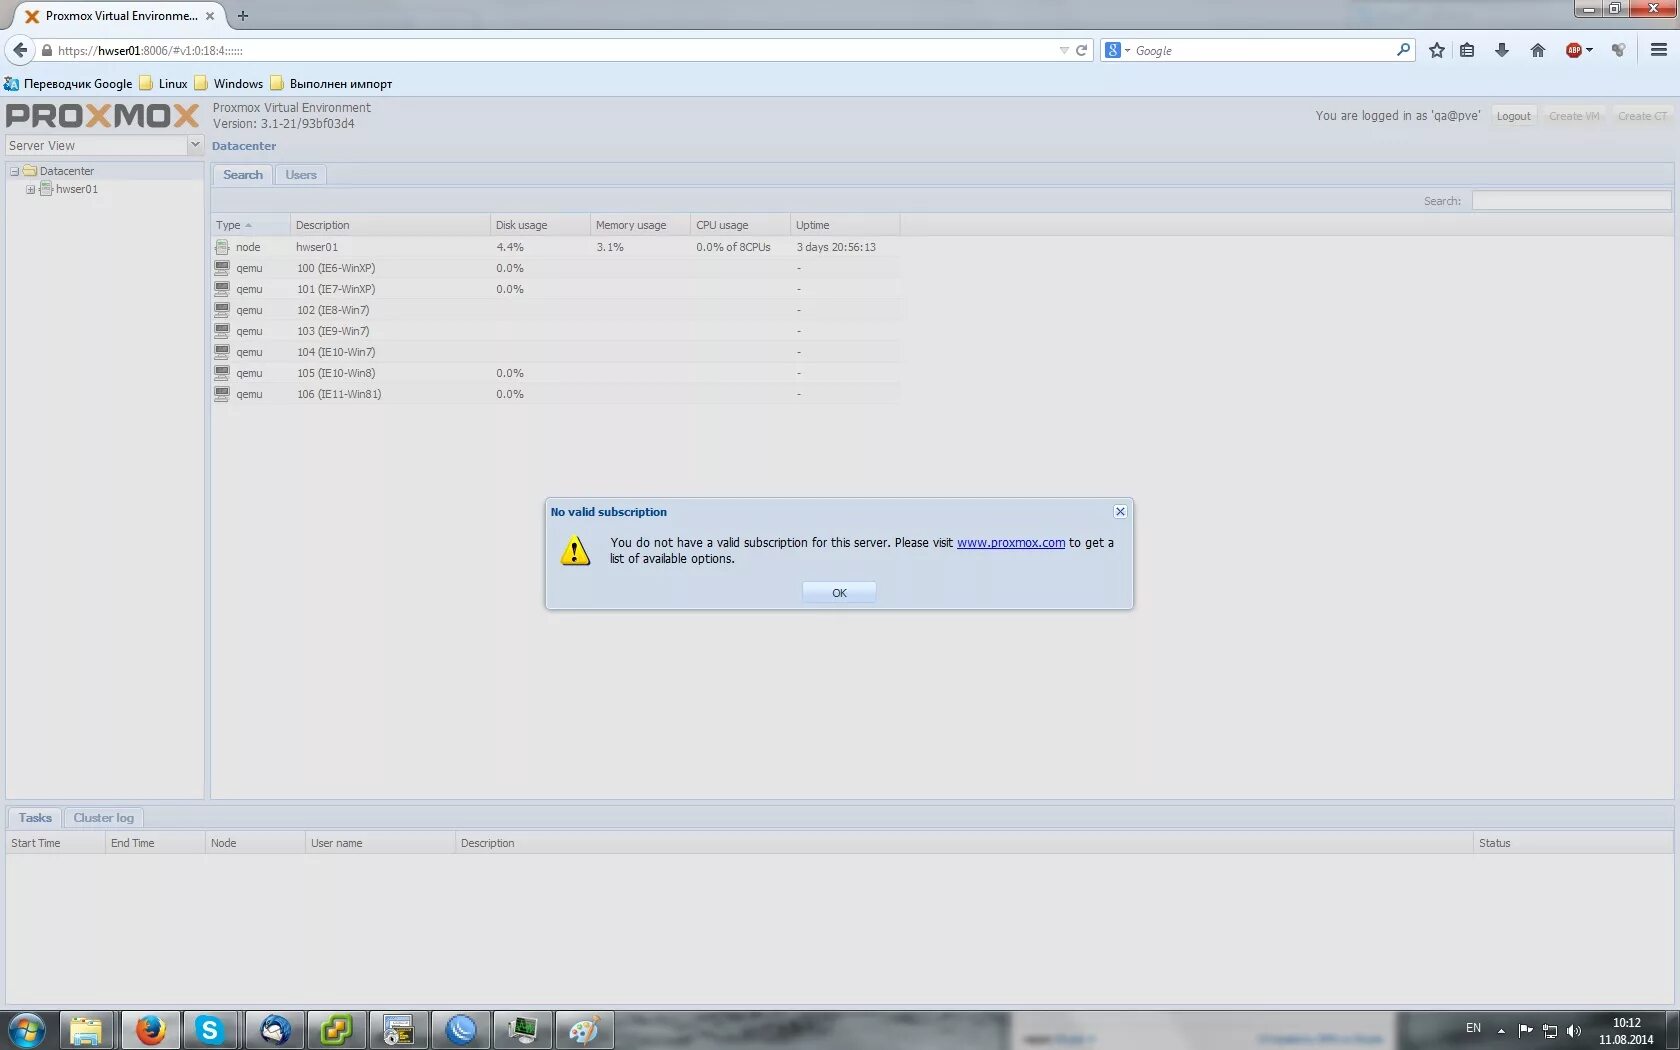
Task: Click the '3 days 20:56:13' uptime value
Action: click(836, 247)
